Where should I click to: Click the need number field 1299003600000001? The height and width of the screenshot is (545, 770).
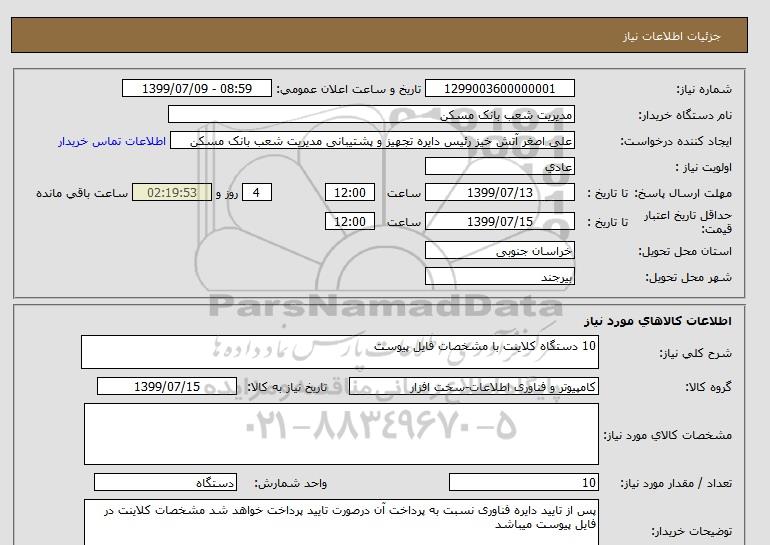click(499, 88)
